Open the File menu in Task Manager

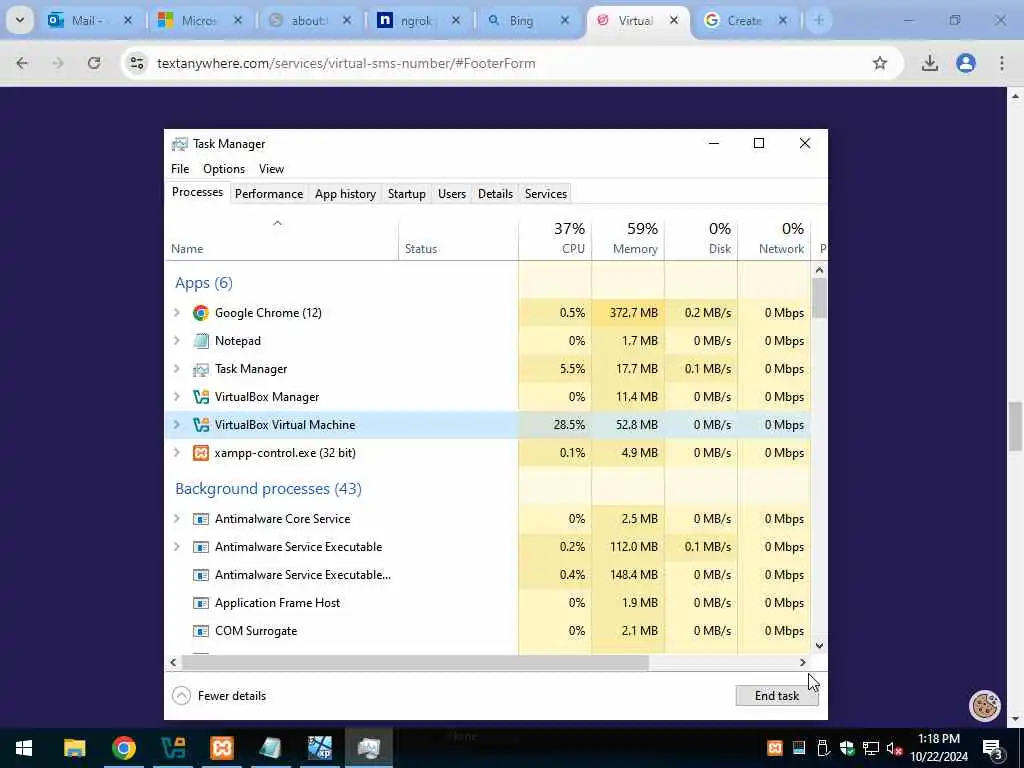180,169
